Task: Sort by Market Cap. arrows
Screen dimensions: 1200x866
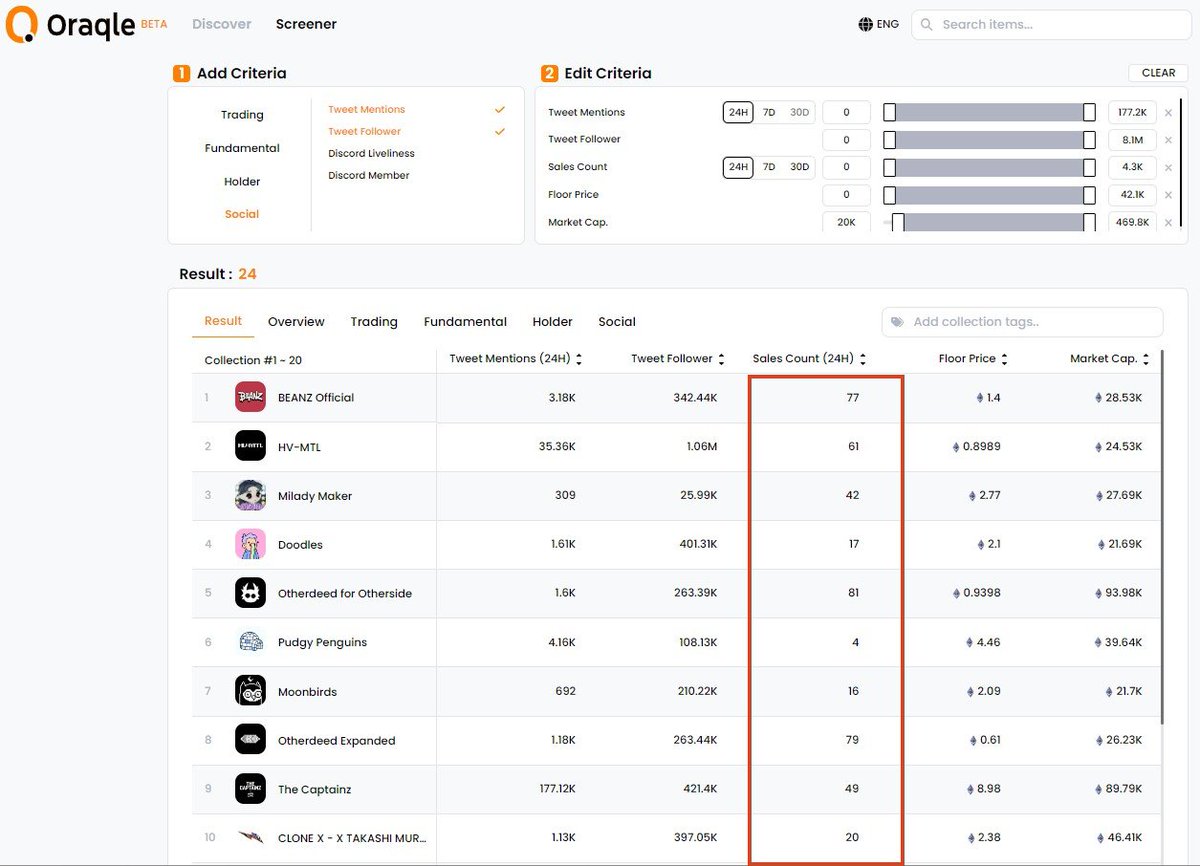Action: pos(1146,359)
